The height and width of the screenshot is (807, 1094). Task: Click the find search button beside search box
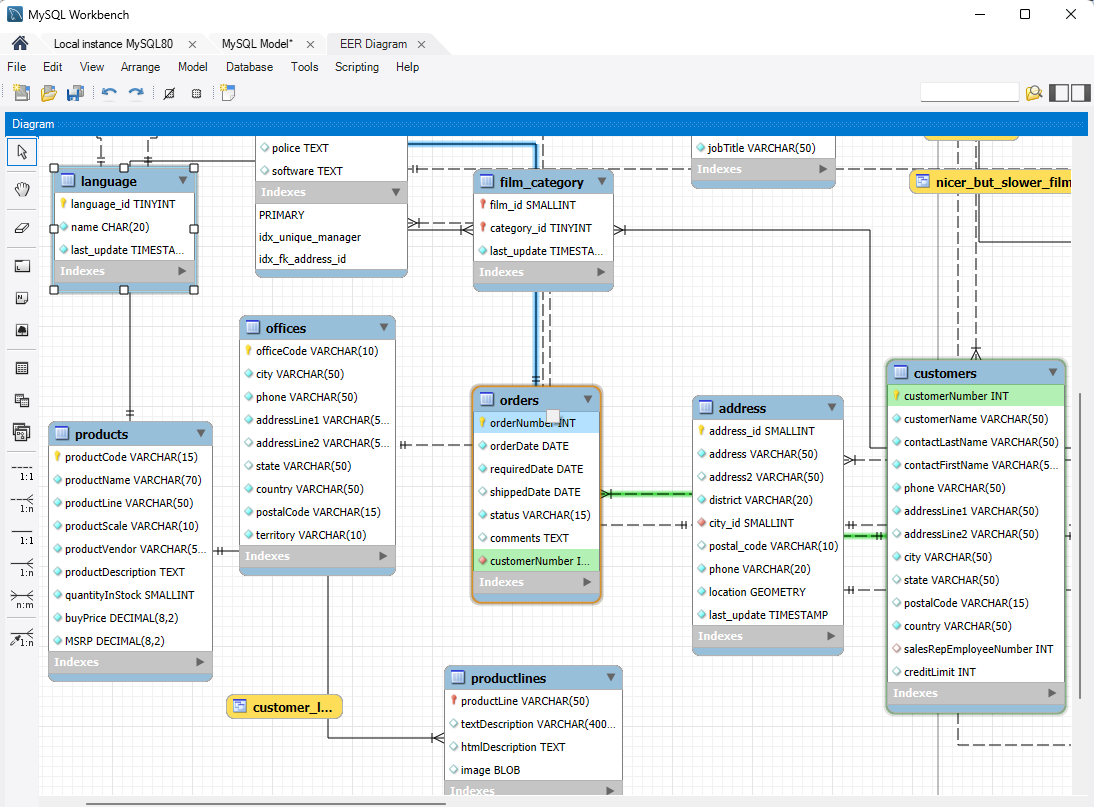click(1034, 93)
